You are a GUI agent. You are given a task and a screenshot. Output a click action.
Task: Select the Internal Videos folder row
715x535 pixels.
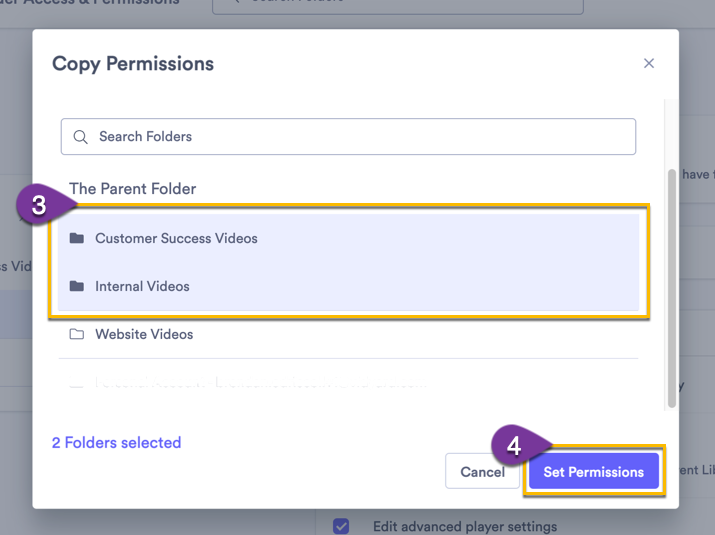[x=348, y=286]
